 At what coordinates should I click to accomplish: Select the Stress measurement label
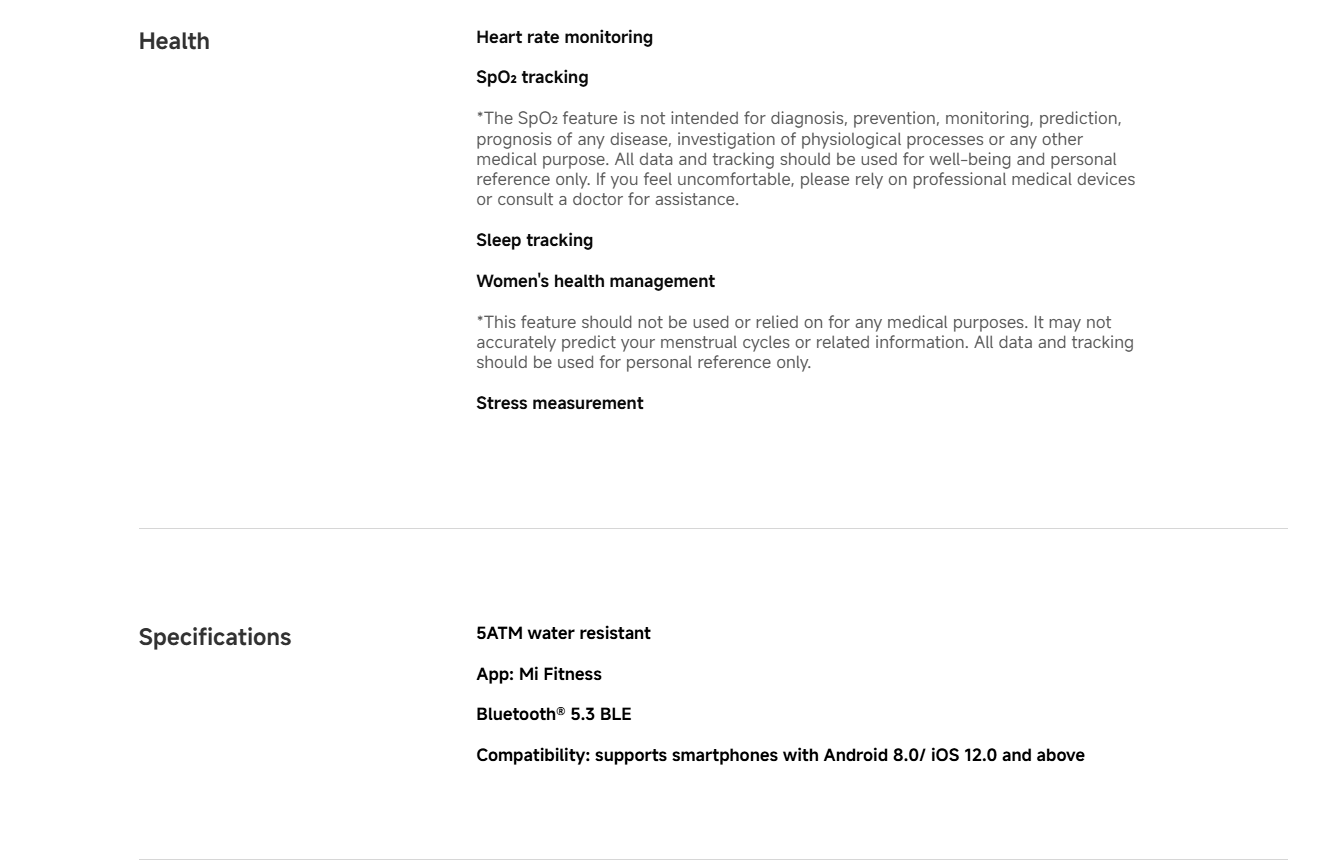pos(559,403)
